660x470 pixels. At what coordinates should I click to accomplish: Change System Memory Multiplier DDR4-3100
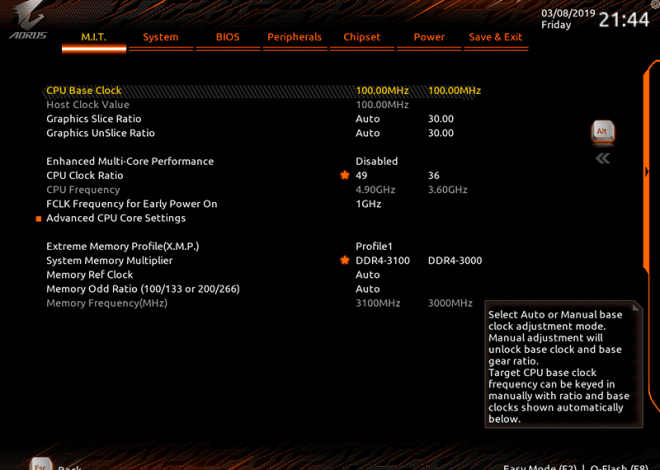coord(383,260)
